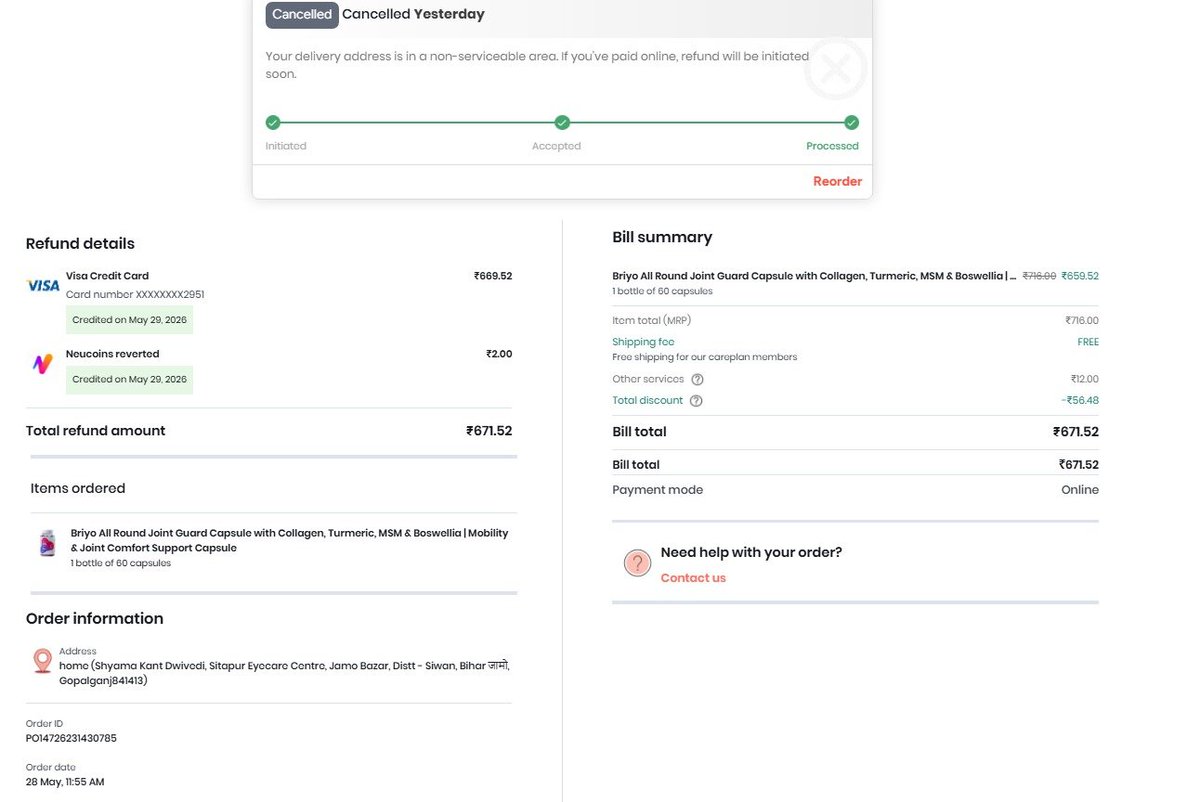Click the Total discount help icon

(x=696, y=401)
